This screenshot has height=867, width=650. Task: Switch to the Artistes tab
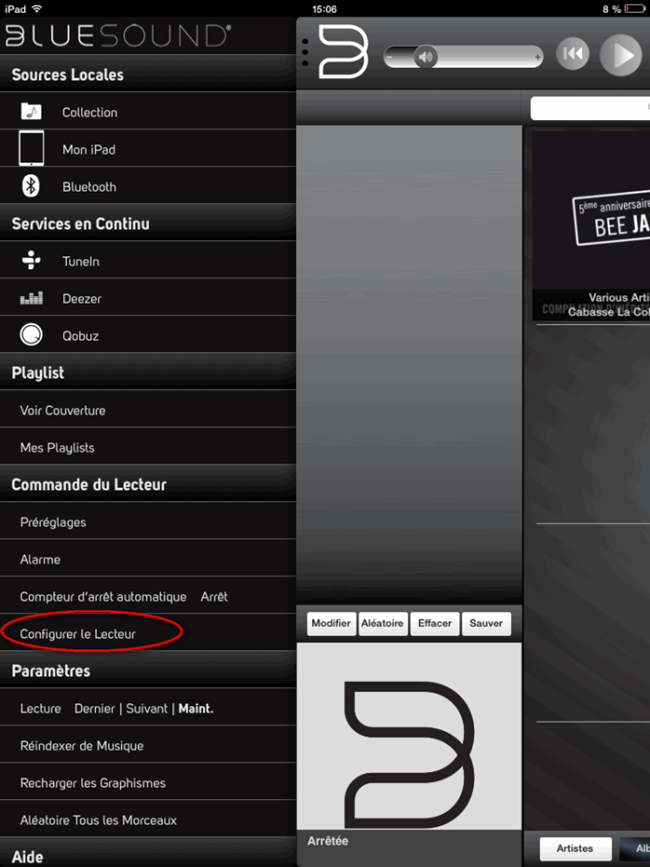point(575,848)
